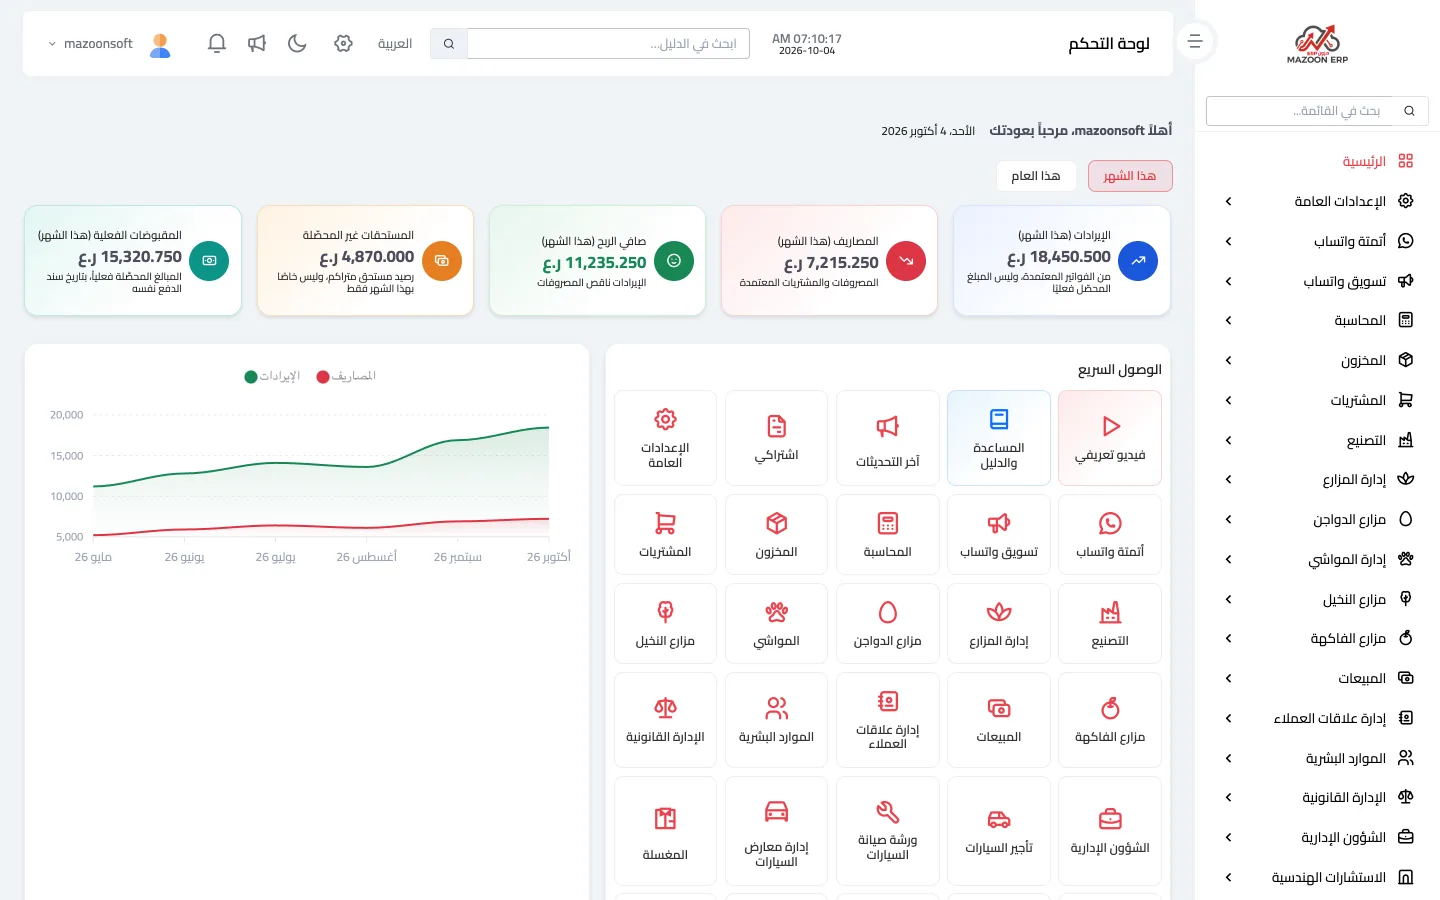Expand إدارة المزارع sidebar section
Image resolution: width=1440 pixels, height=900 pixels.
[1317, 479]
